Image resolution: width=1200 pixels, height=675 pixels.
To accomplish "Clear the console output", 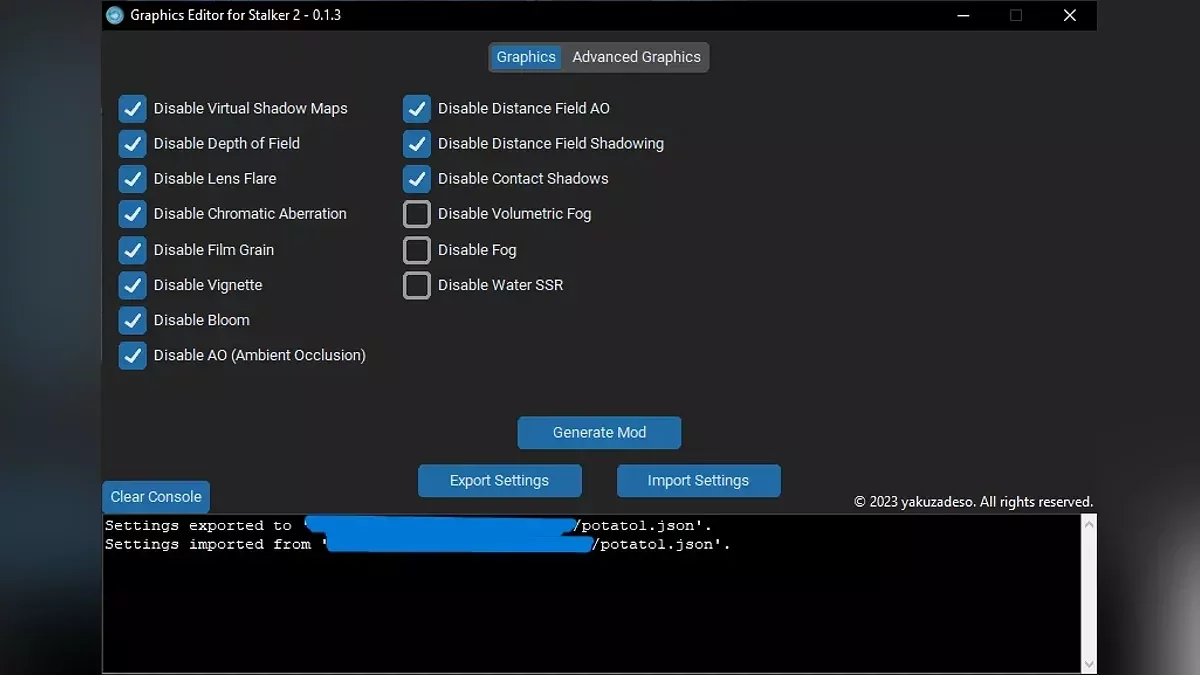I will [156, 496].
